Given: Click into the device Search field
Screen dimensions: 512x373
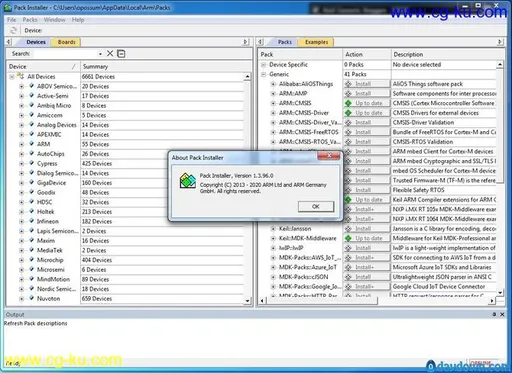Looking at the screenshot, I should coord(66,54).
